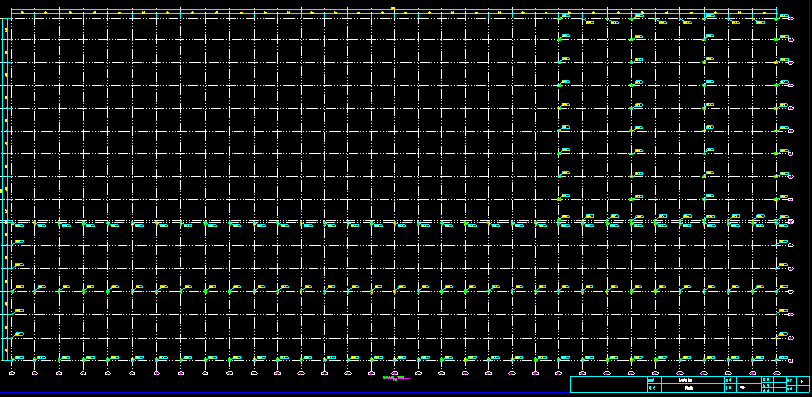
Task: Select the bottommost row grid bubble on right side
Action: (x=791, y=360)
